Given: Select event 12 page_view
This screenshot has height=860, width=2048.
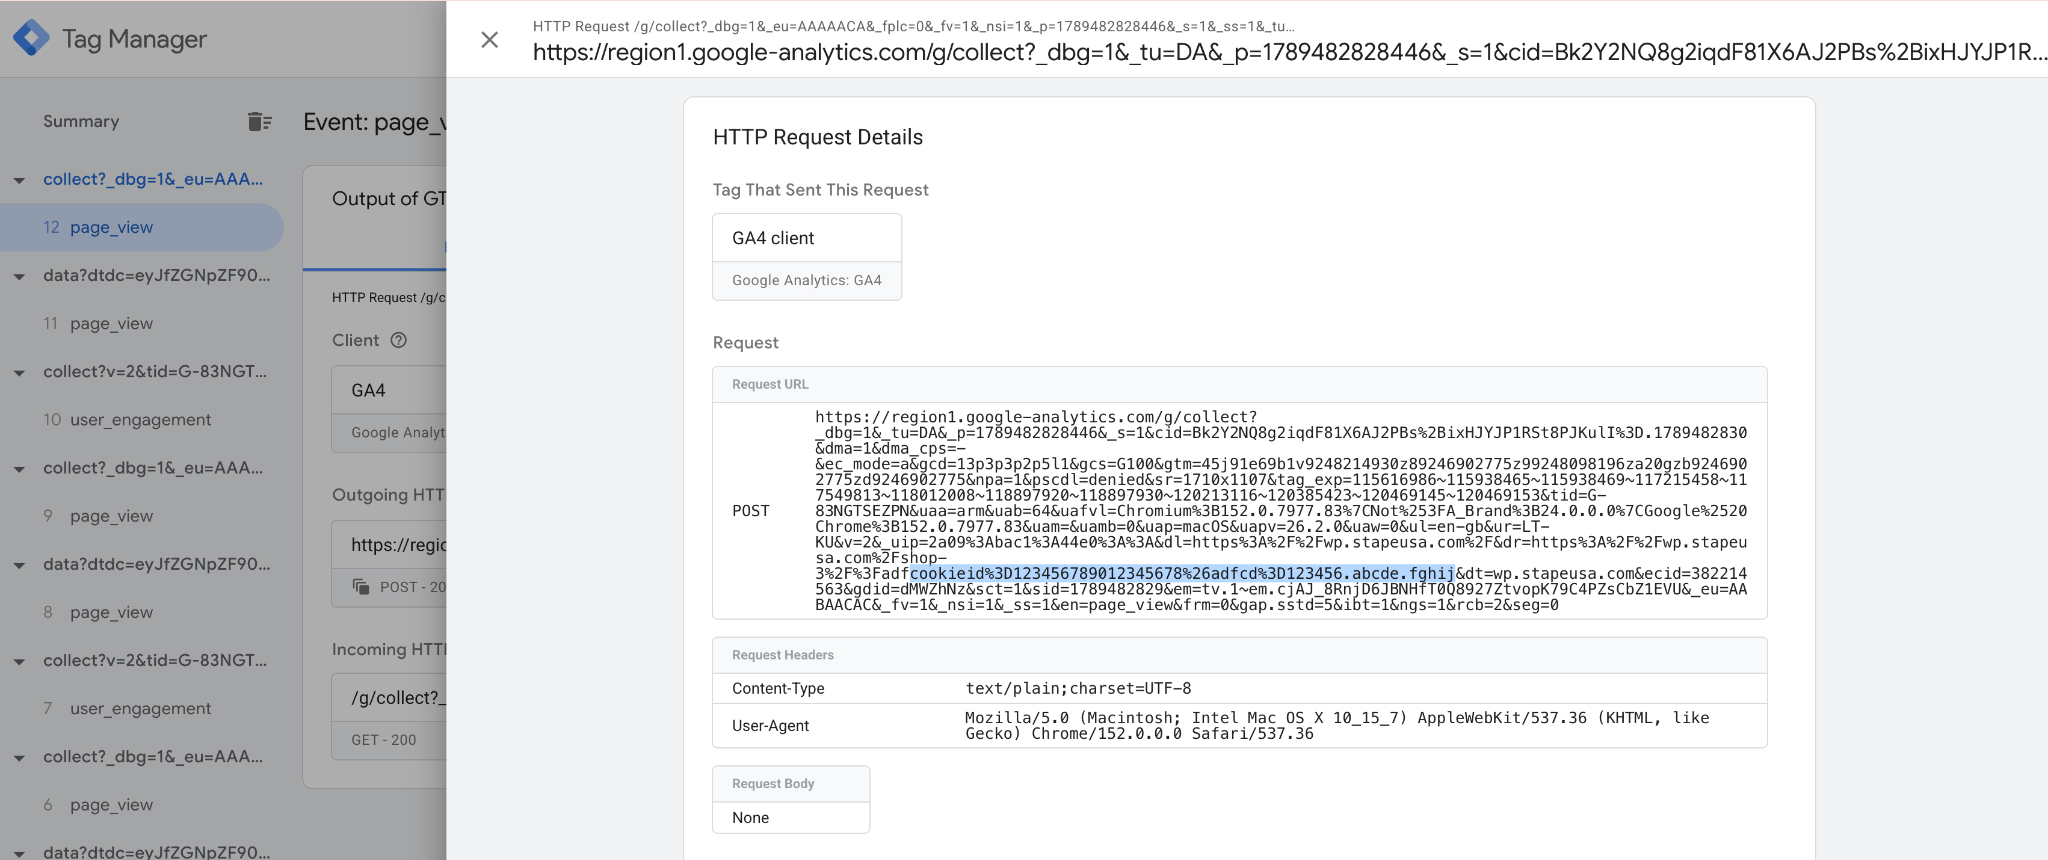Looking at the screenshot, I should [x=141, y=227].
